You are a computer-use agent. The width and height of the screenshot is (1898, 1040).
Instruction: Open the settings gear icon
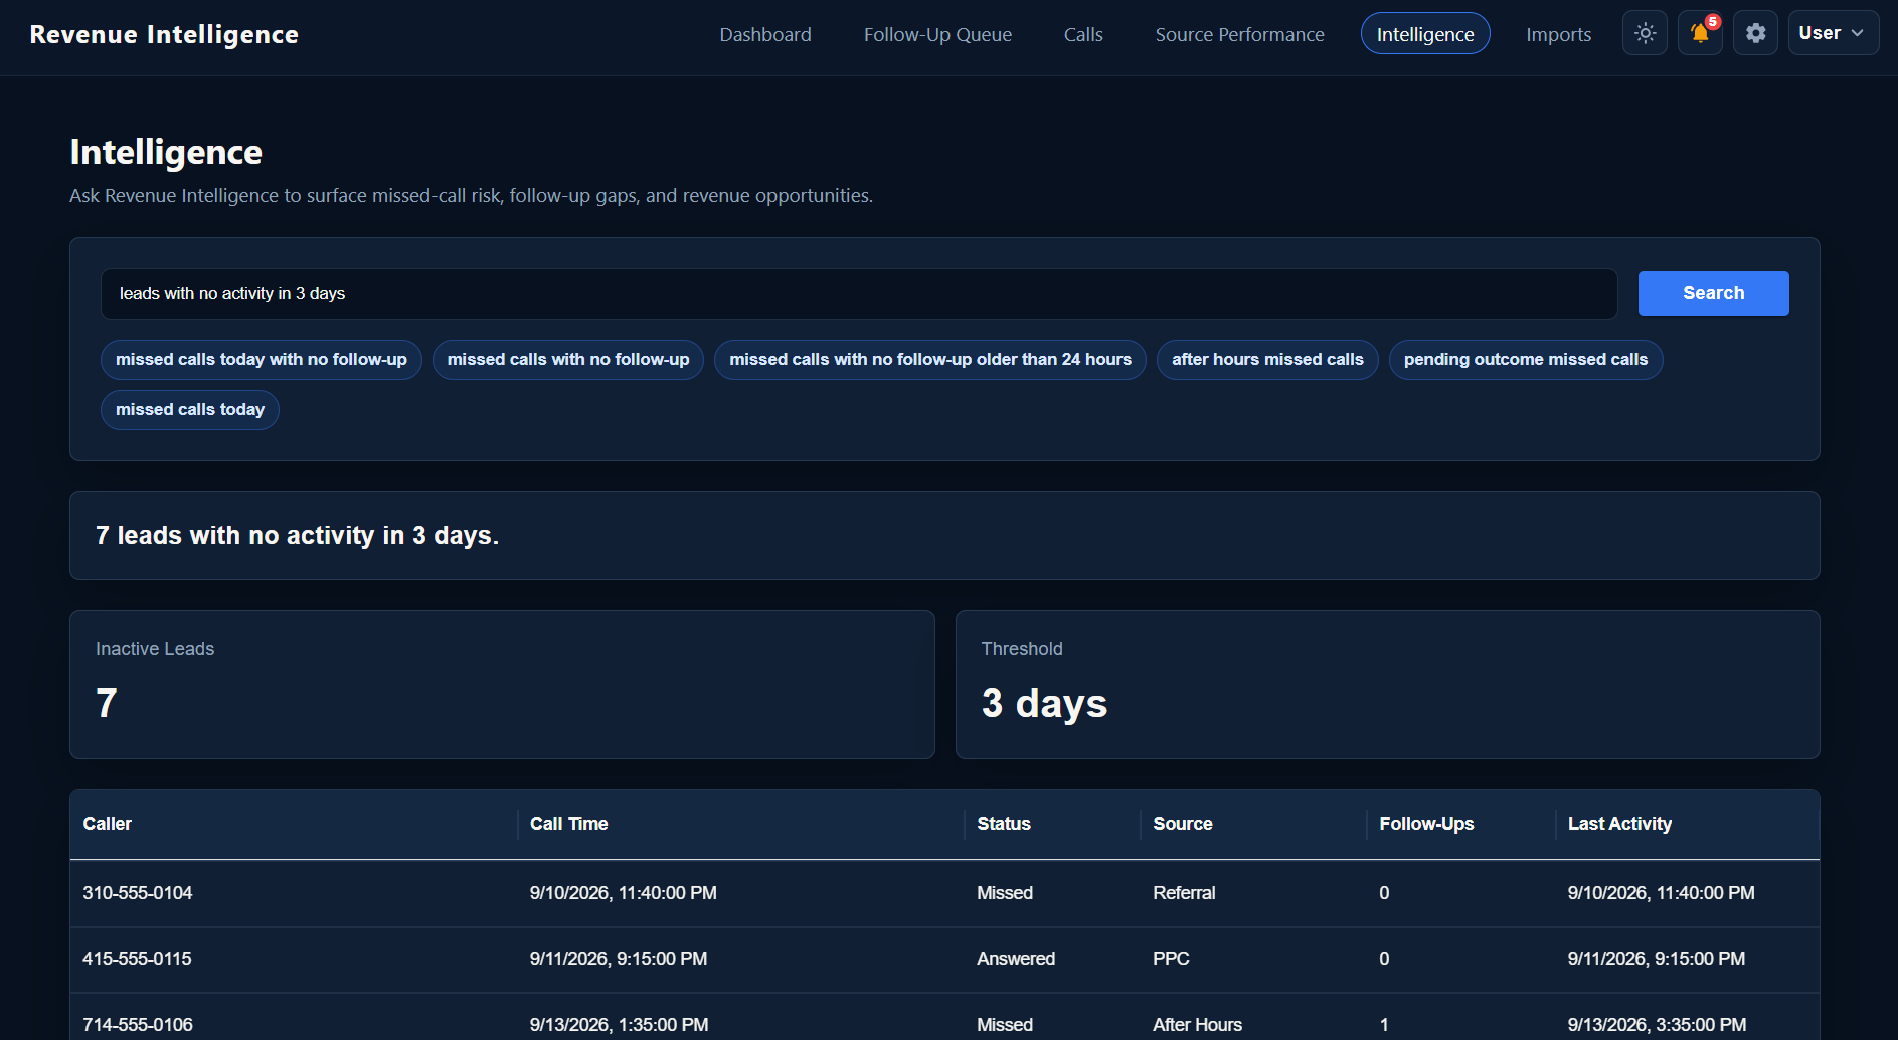1755,33
